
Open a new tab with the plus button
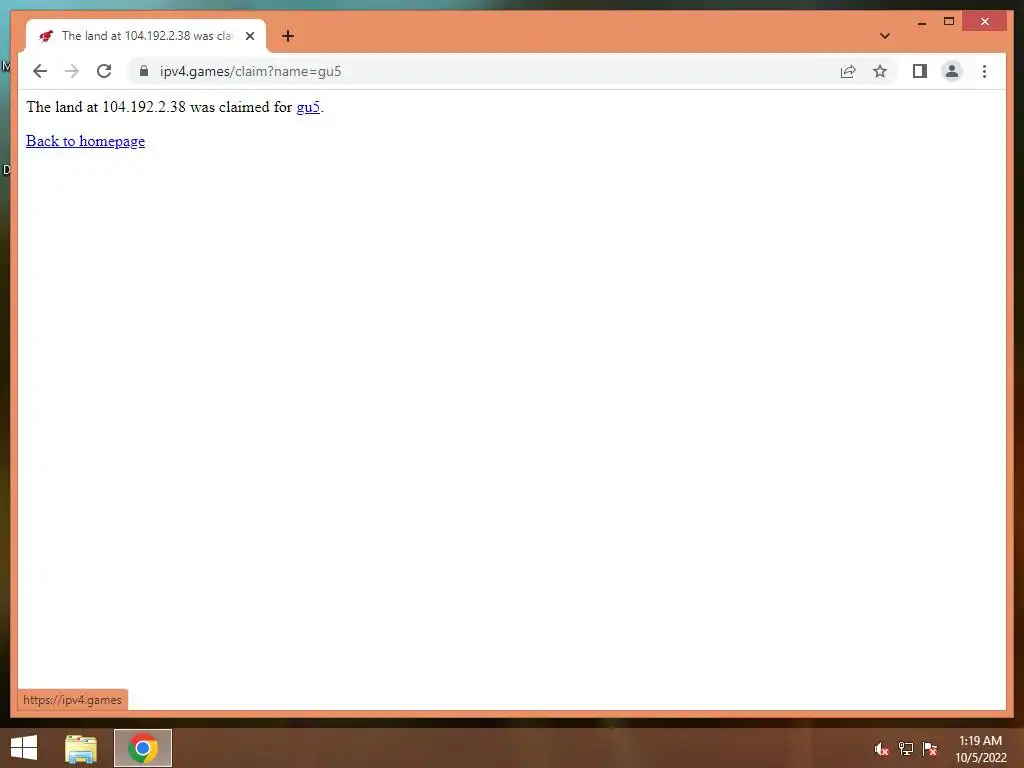tap(288, 36)
